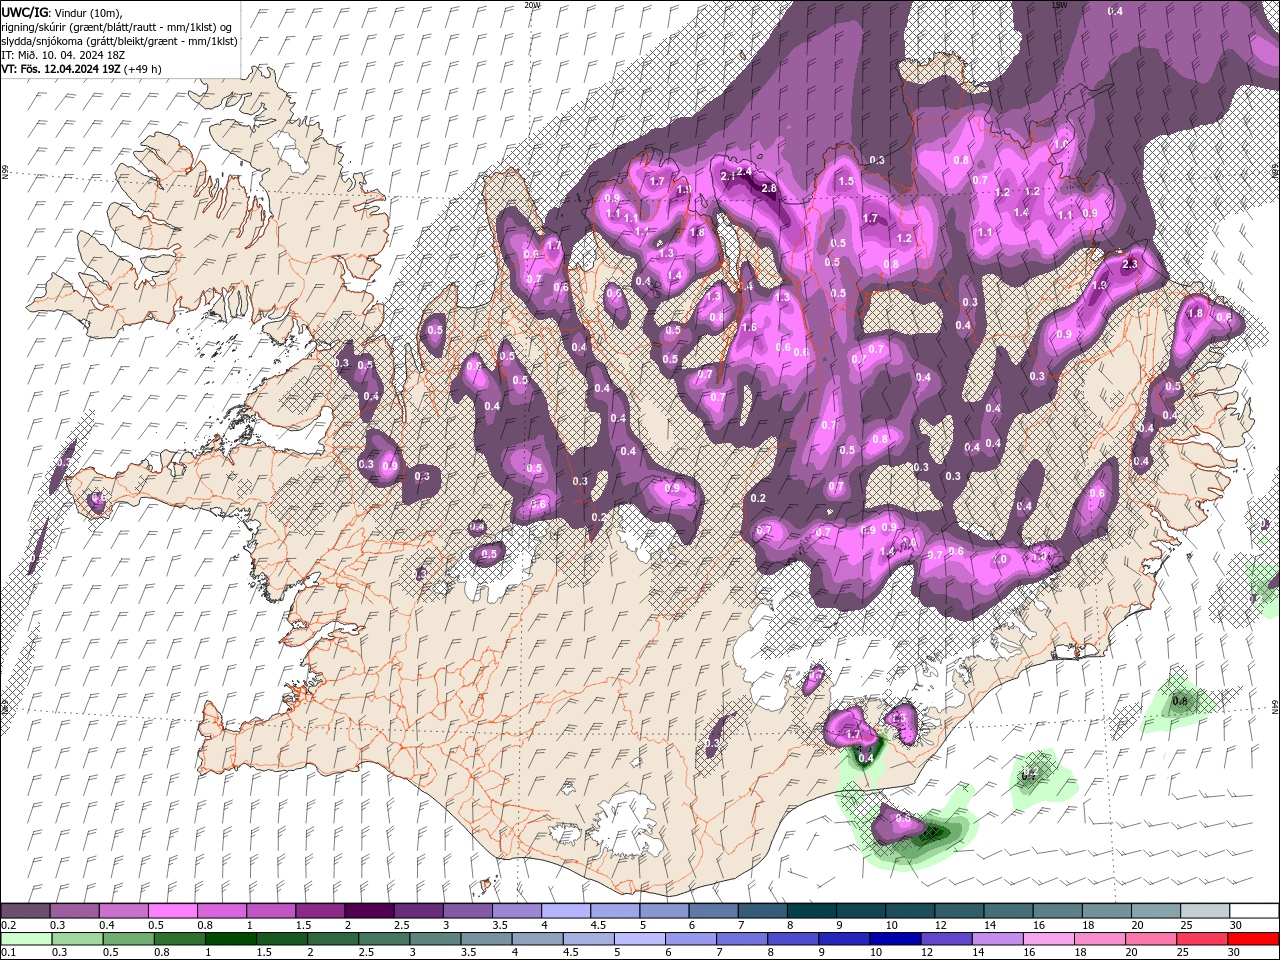
Task: Click dark purple snow swatch between 2 and 2.5
Action: 369,911
